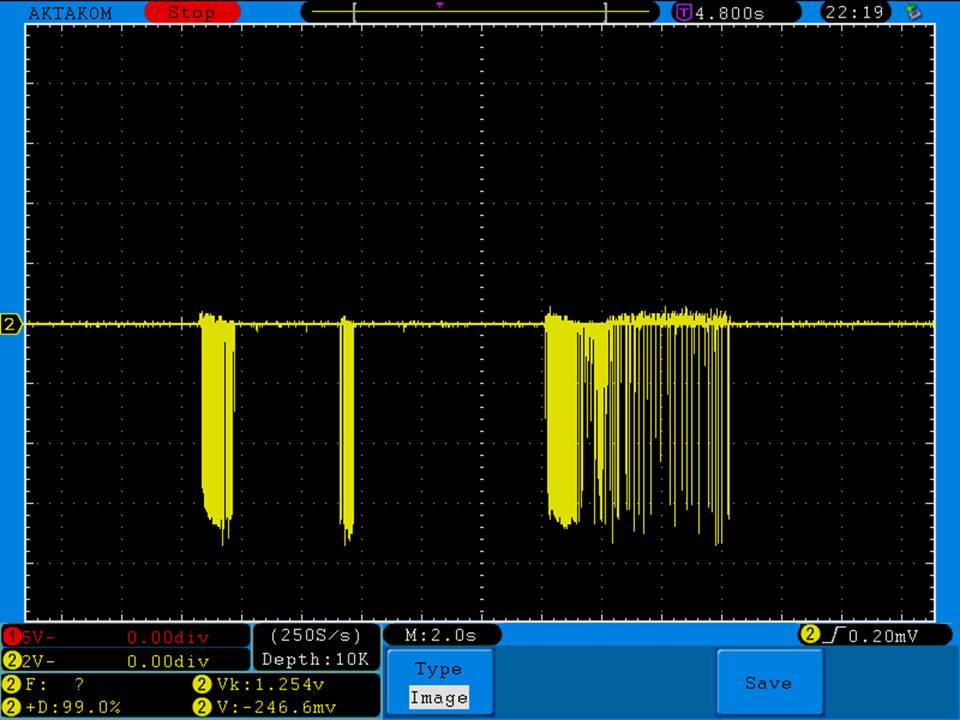960x720 pixels.
Task: Click the channel 2 ground marker on left edge
Action: [11, 324]
